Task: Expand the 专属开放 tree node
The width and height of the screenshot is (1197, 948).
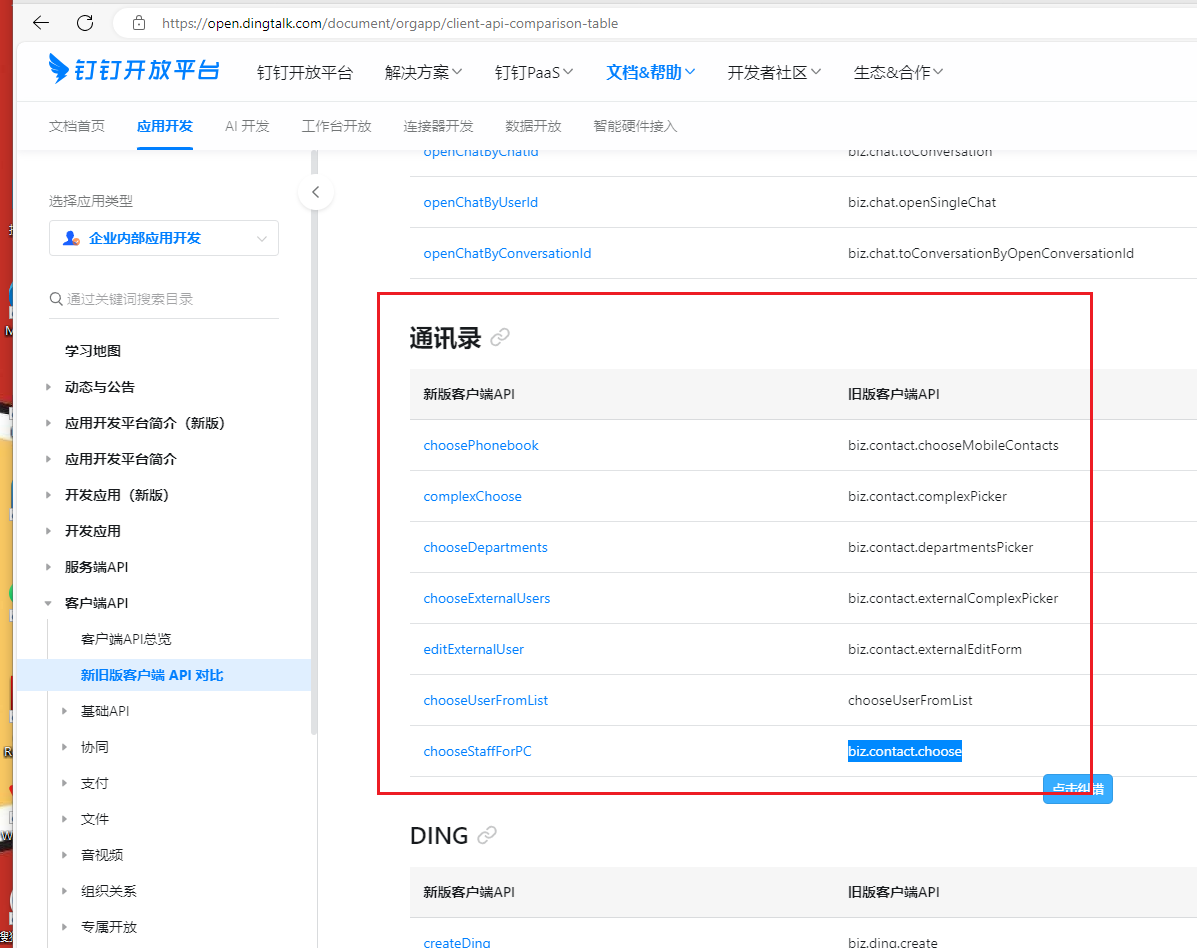Action: point(64,927)
